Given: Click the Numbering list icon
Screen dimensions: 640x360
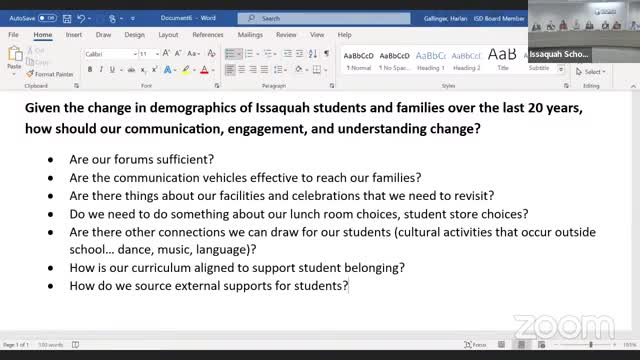Looking at the screenshot, I should [249, 54].
